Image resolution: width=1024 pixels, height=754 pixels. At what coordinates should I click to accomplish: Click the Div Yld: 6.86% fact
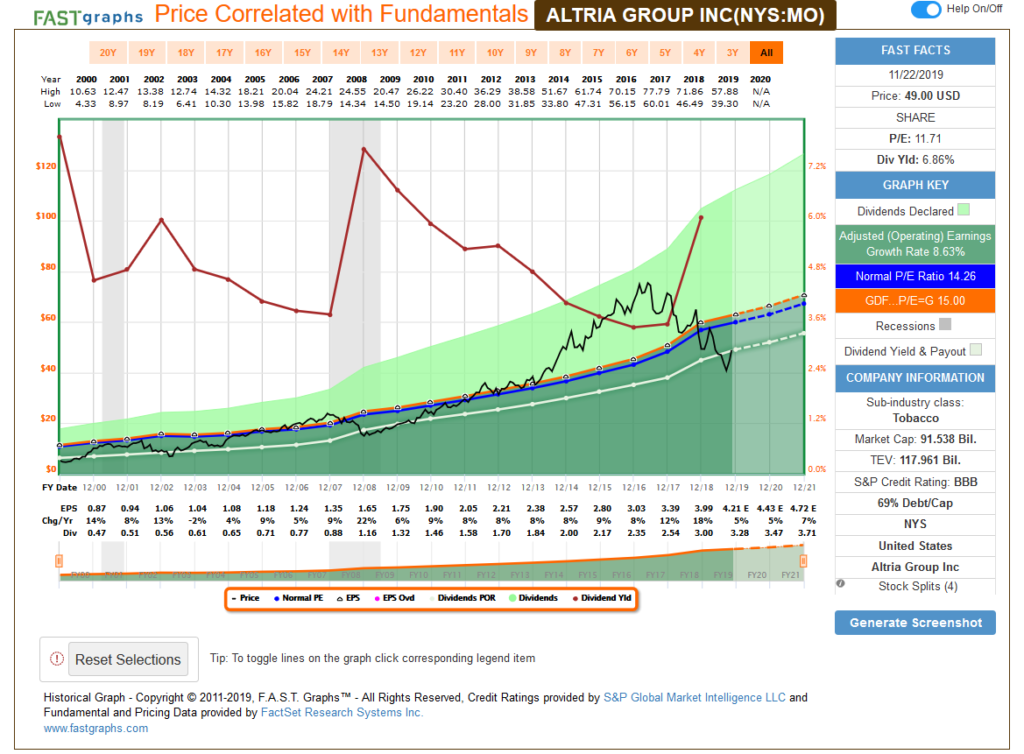coord(916,160)
